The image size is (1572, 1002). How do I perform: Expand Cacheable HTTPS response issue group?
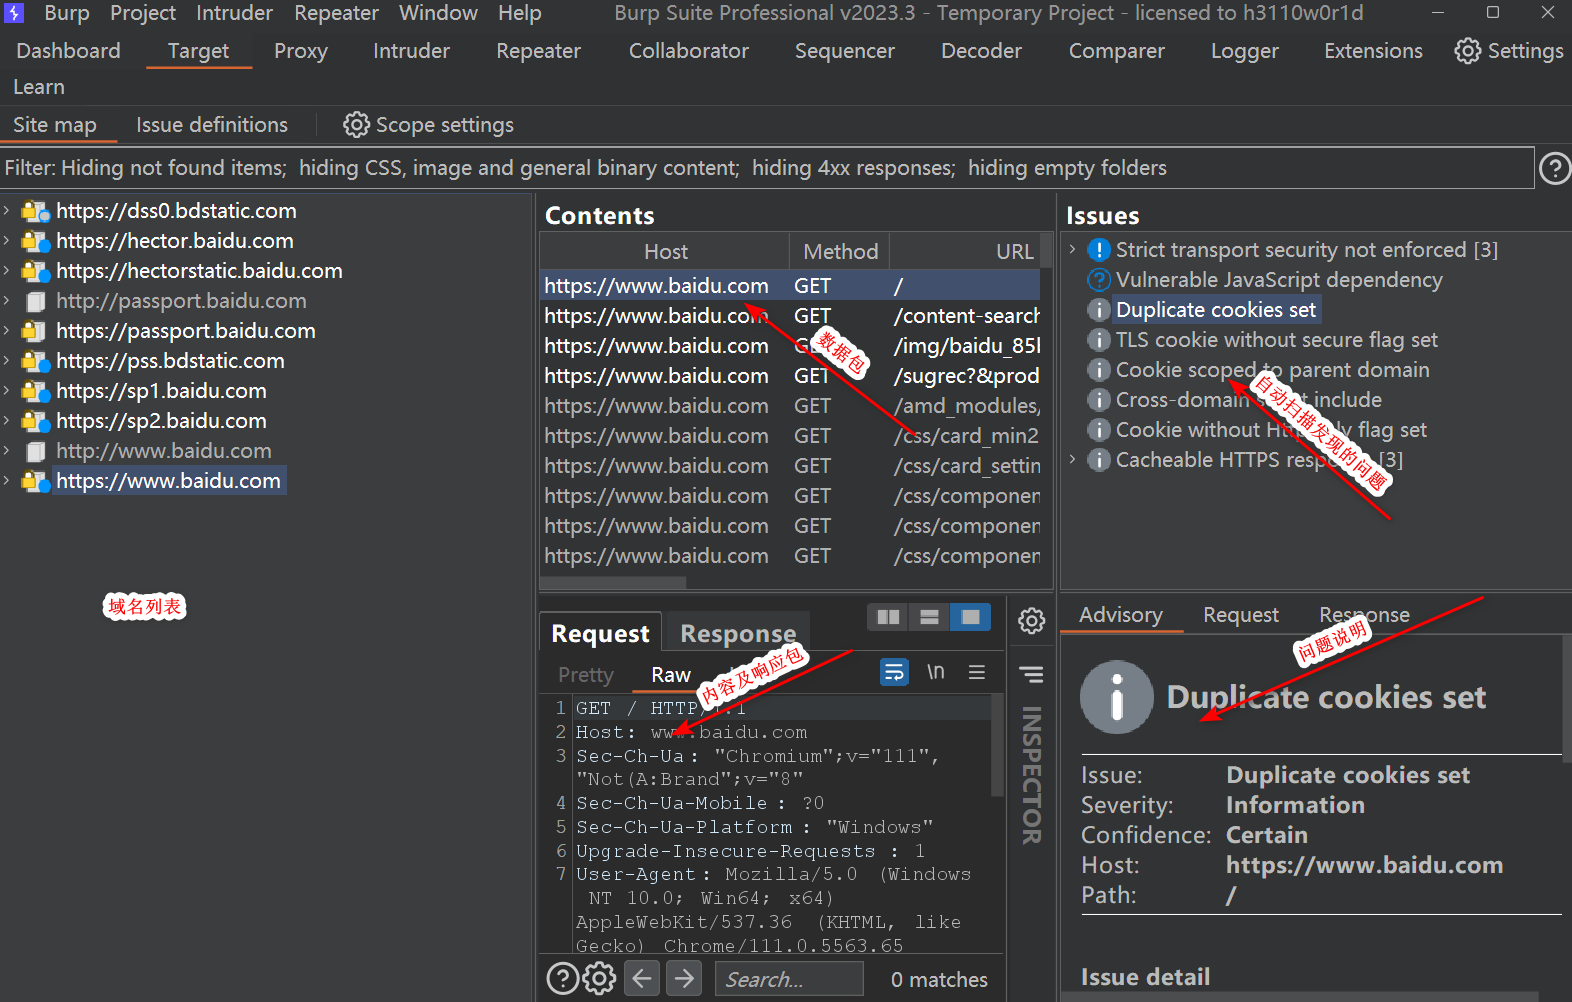point(1073,460)
